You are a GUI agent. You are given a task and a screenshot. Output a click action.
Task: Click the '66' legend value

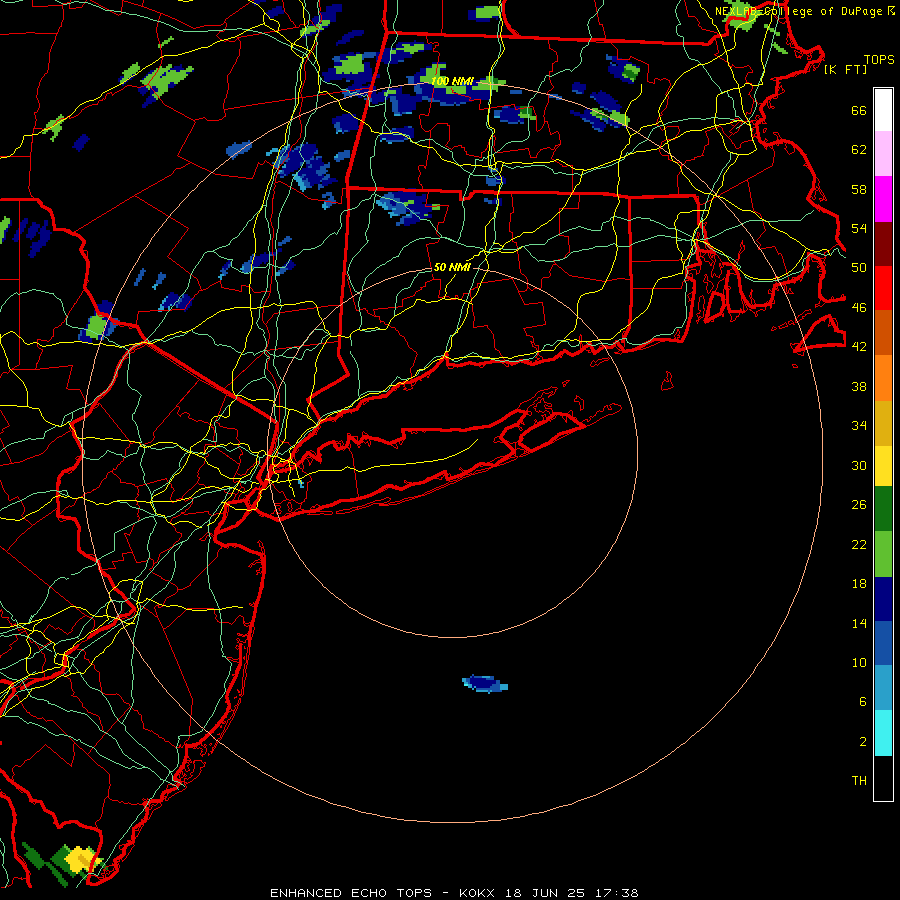point(859,111)
